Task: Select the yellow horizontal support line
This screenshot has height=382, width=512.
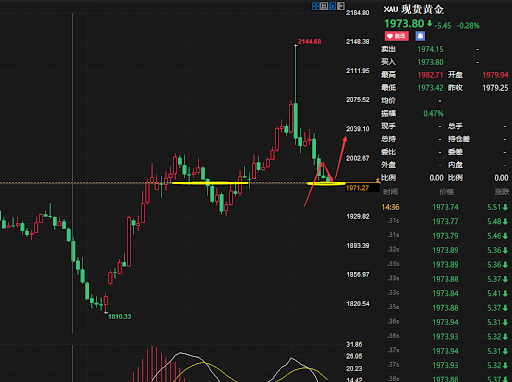Action: click(x=210, y=183)
